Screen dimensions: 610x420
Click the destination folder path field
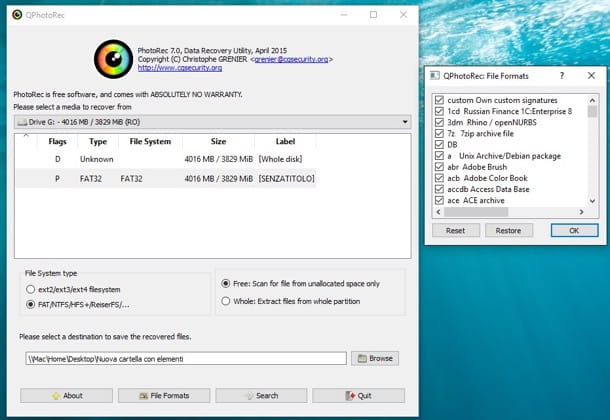coord(186,359)
